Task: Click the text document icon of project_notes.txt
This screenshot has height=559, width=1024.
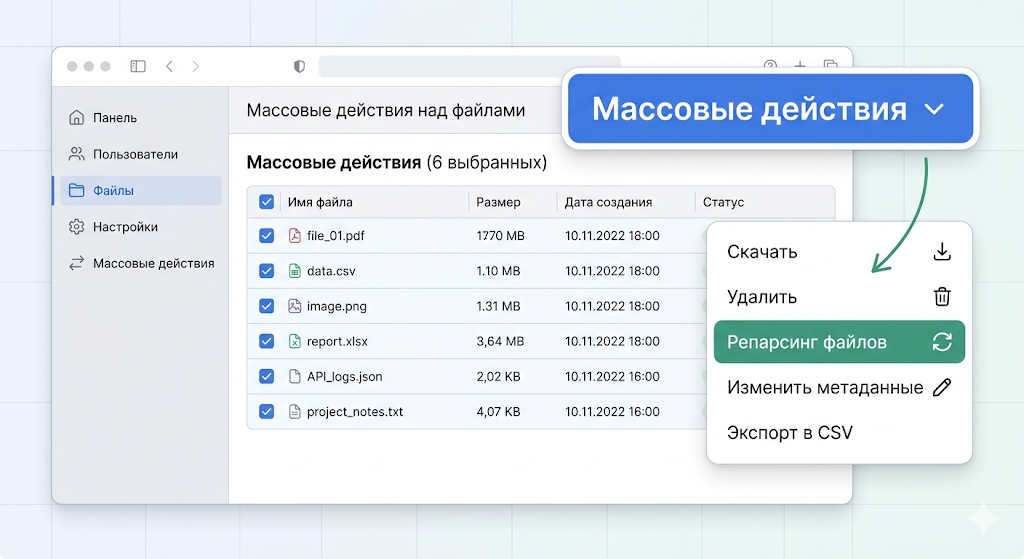Action: click(x=295, y=411)
